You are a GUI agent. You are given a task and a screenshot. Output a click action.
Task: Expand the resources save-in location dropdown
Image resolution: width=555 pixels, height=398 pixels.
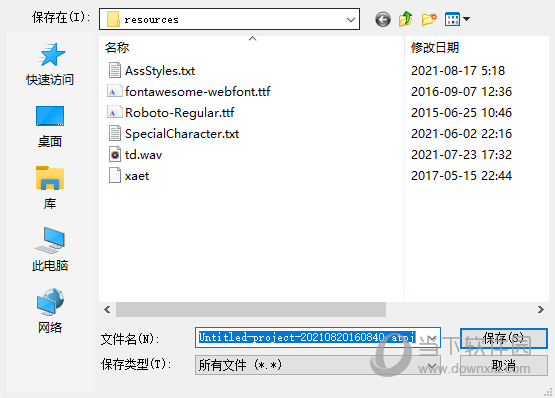pos(351,19)
